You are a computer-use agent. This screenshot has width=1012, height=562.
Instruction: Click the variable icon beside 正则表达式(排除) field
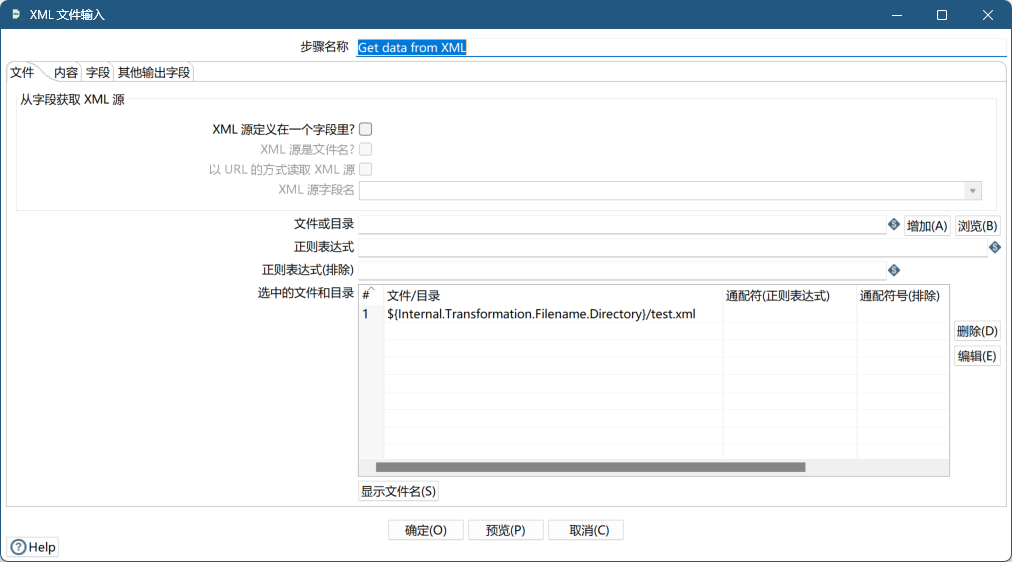pos(894,270)
